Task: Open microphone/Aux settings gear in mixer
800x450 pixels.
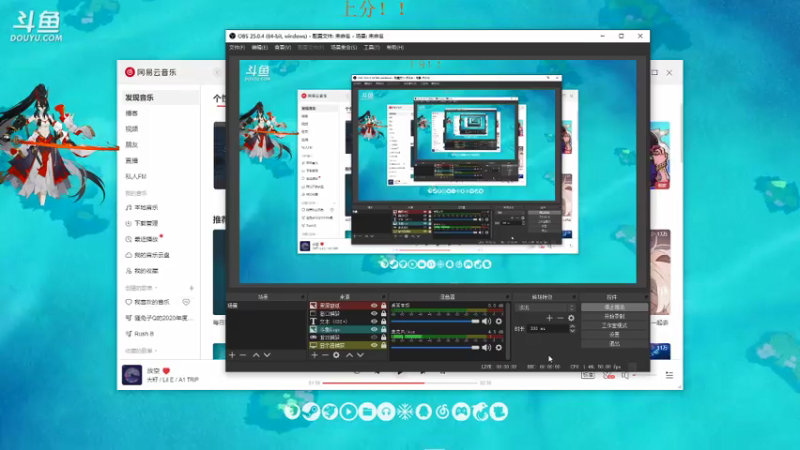Action: (x=499, y=347)
